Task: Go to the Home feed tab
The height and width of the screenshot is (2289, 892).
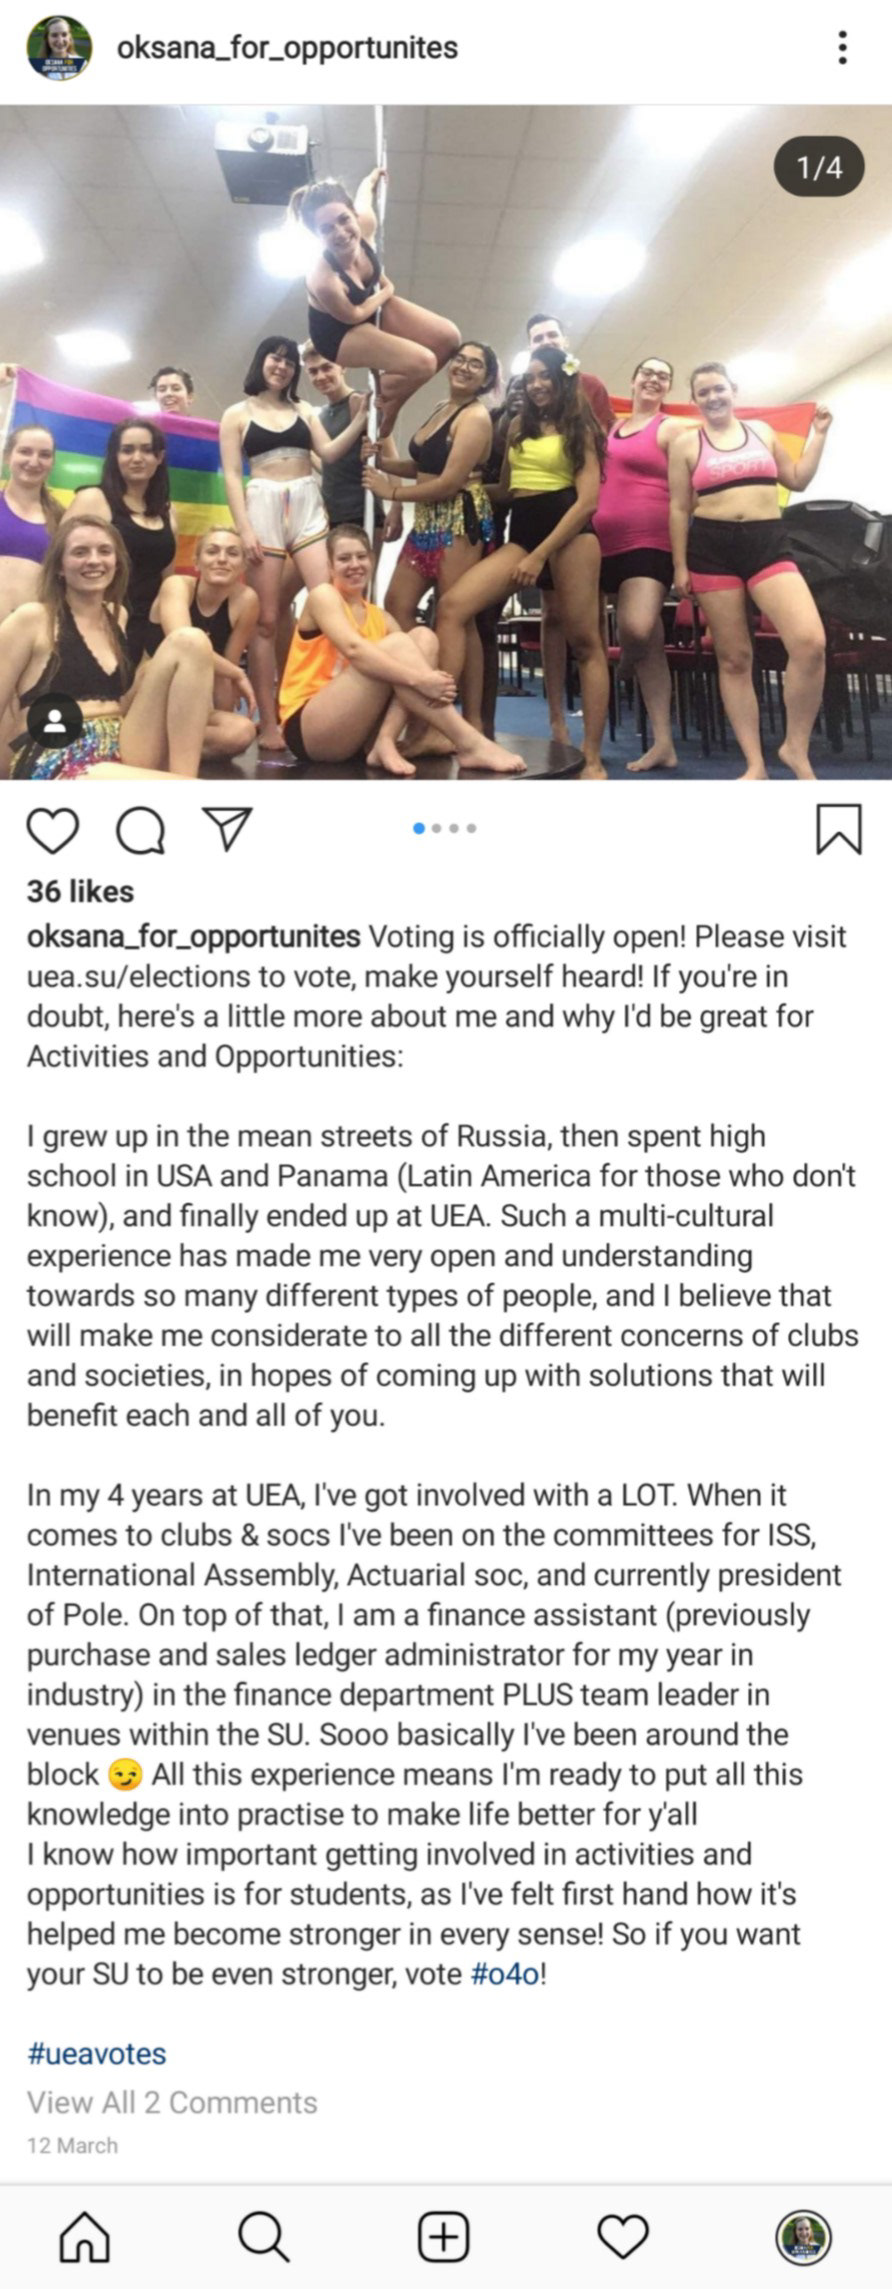Action: coord(85,2236)
